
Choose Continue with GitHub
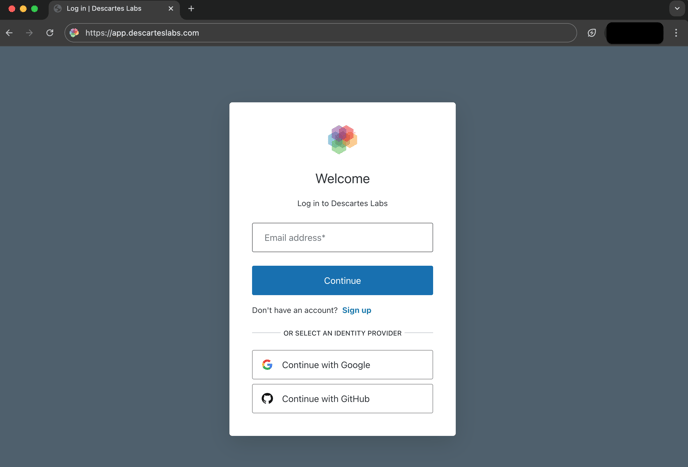tap(342, 399)
